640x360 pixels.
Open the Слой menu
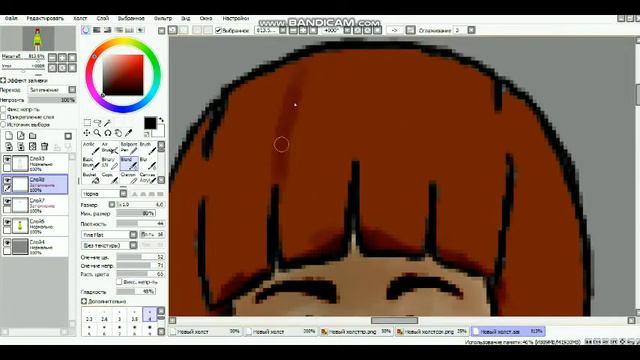(103, 18)
